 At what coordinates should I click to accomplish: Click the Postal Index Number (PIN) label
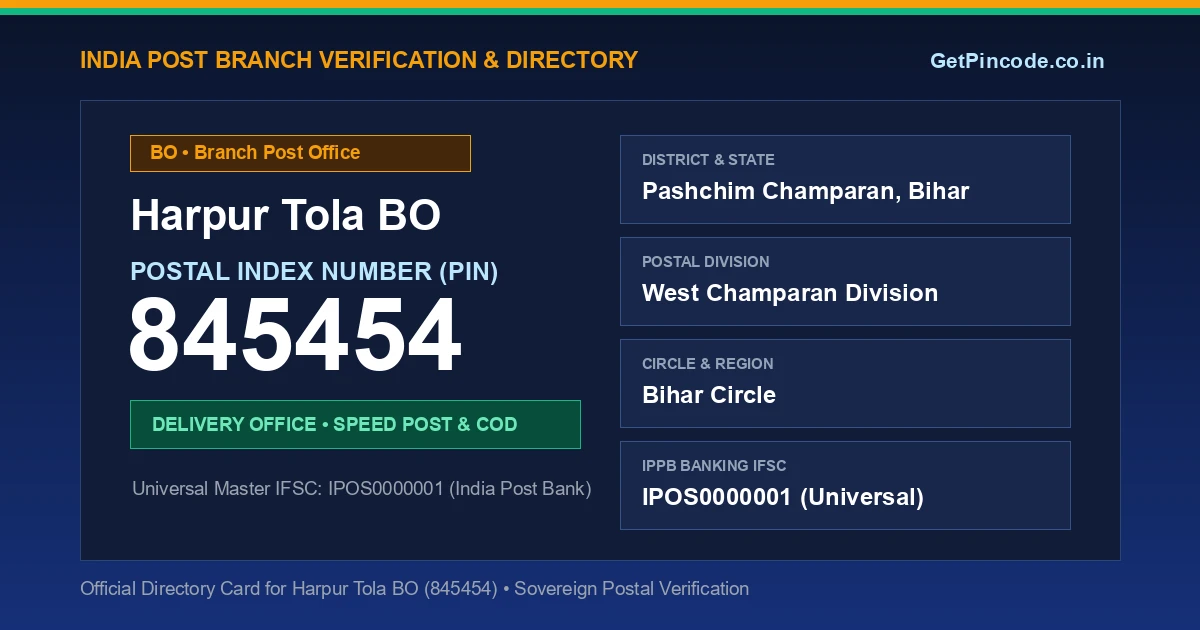[314, 271]
